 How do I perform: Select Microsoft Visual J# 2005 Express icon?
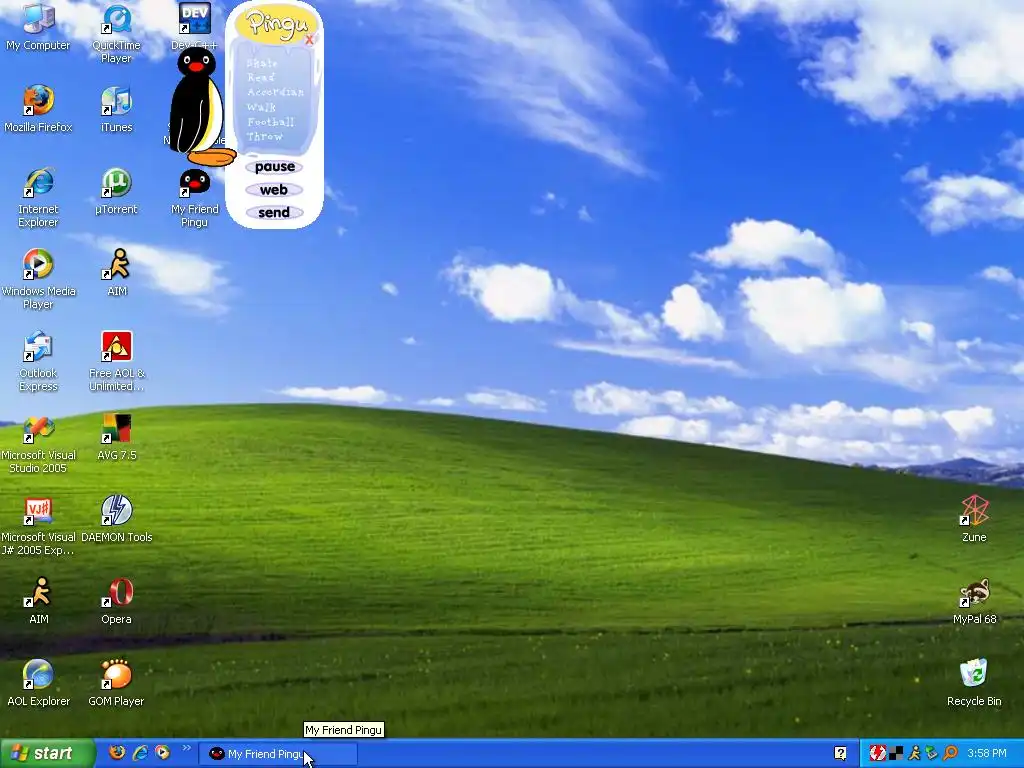38,525
